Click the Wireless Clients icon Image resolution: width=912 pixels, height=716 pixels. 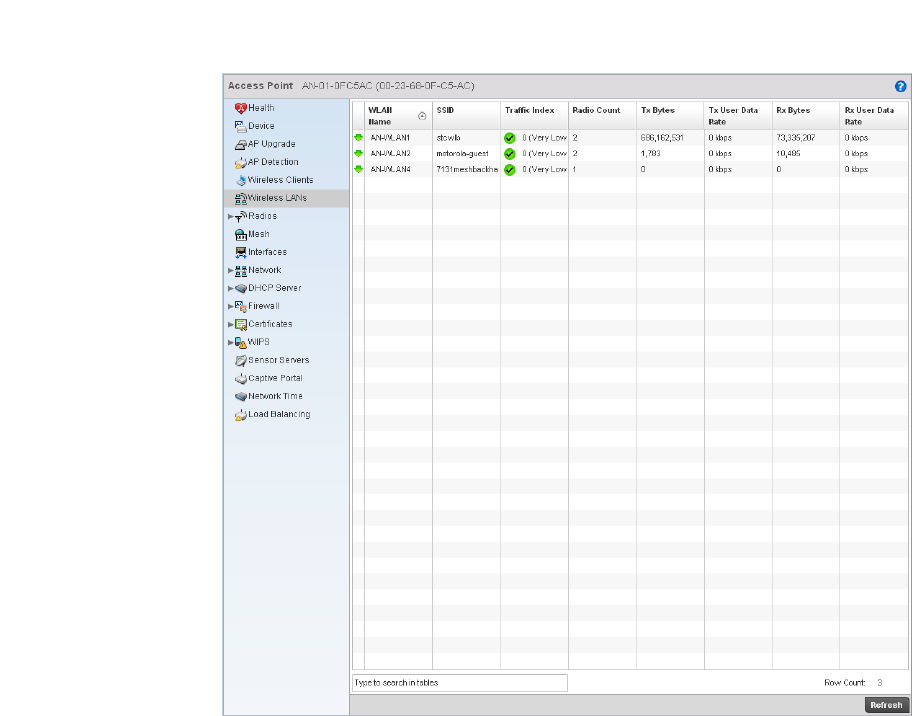point(241,180)
